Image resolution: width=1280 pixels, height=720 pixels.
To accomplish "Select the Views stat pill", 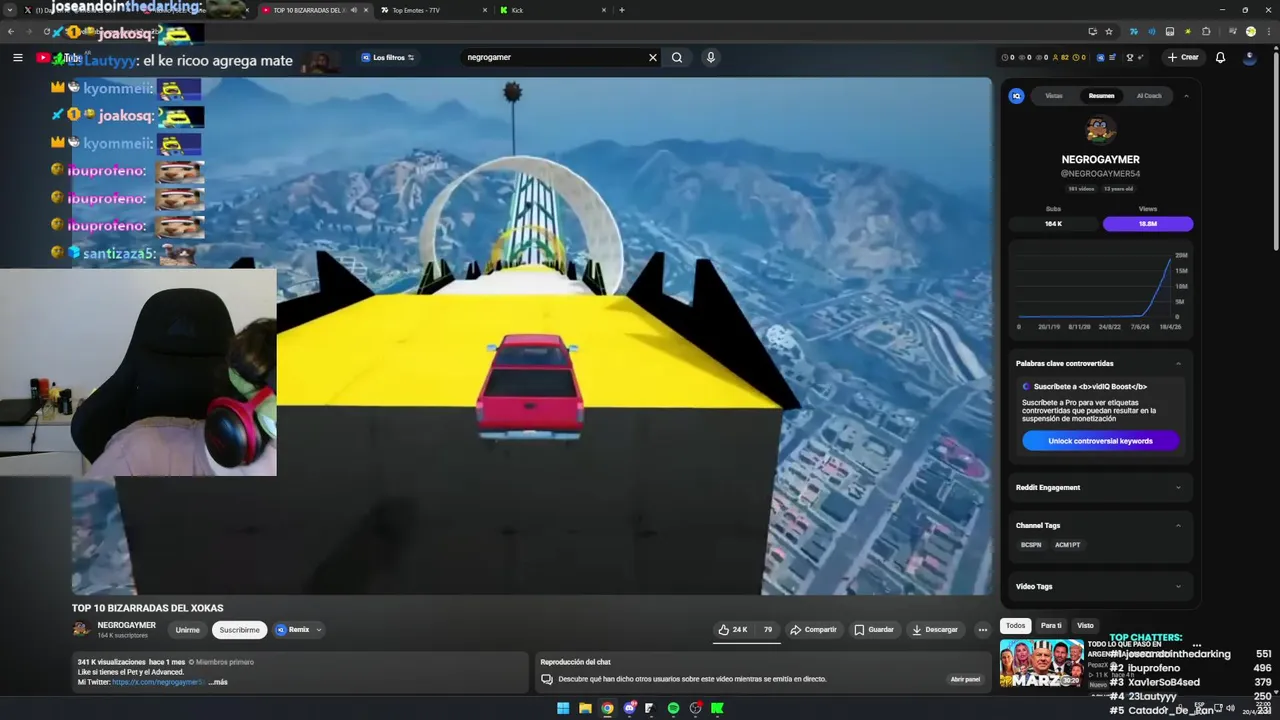I will pyautogui.click(x=1148, y=224).
